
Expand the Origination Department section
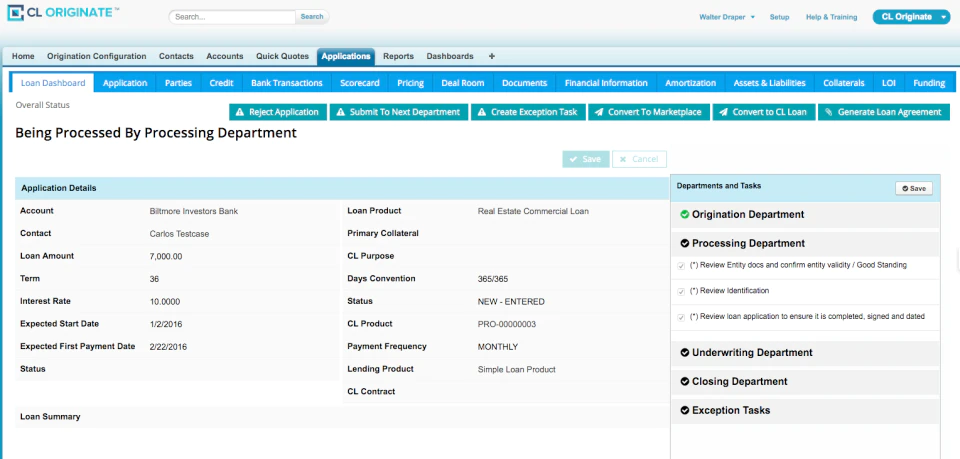[804, 215]
